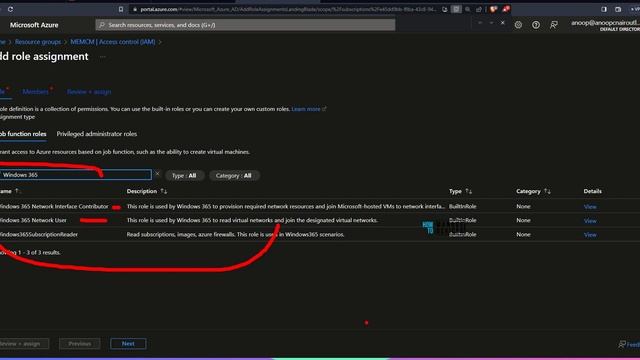The image size is (640, 360).
Task: Open the feedback icon in Azure header
Action: click(553, 25)
